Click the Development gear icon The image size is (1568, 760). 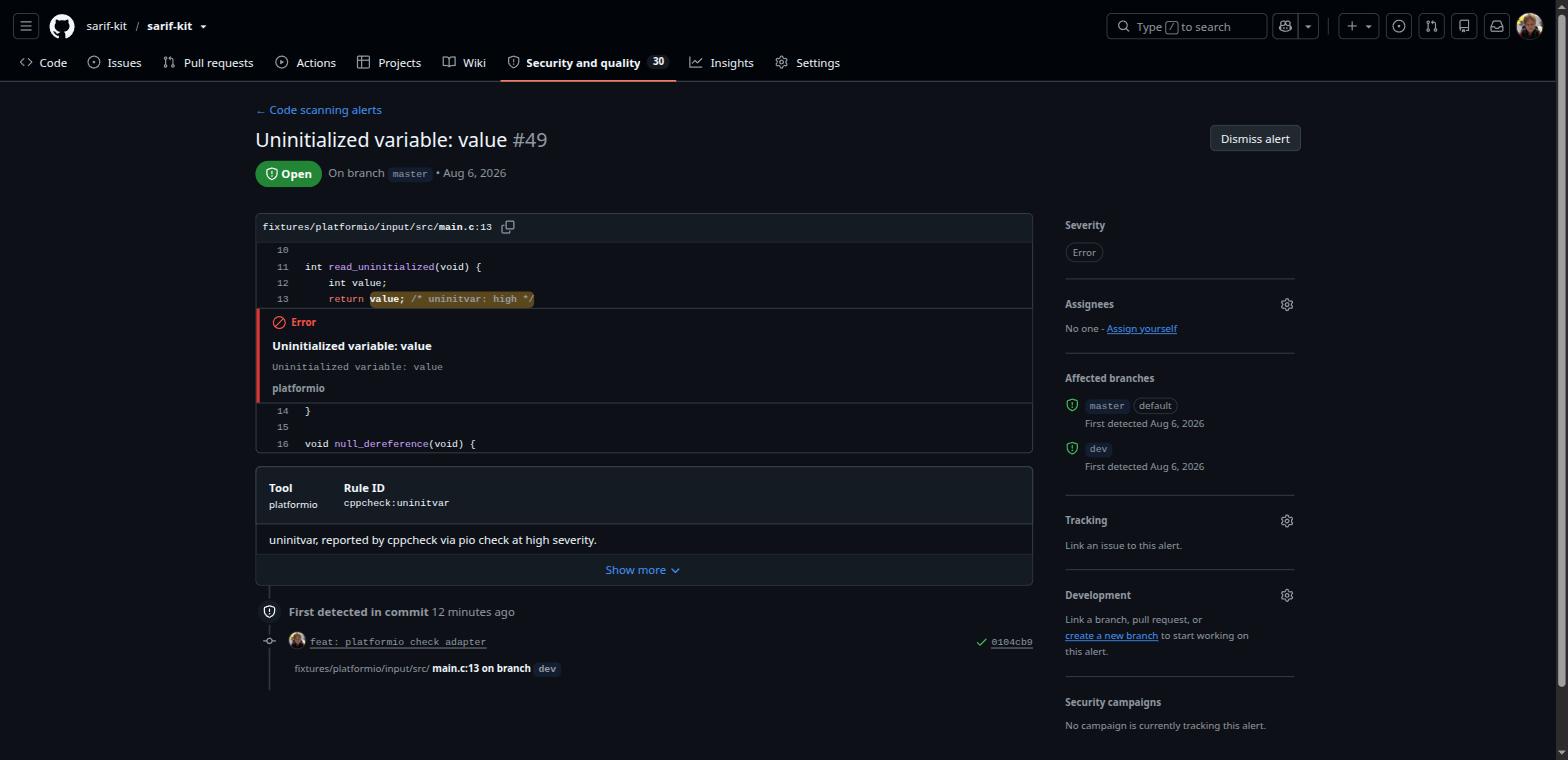tap(1287, 595)
